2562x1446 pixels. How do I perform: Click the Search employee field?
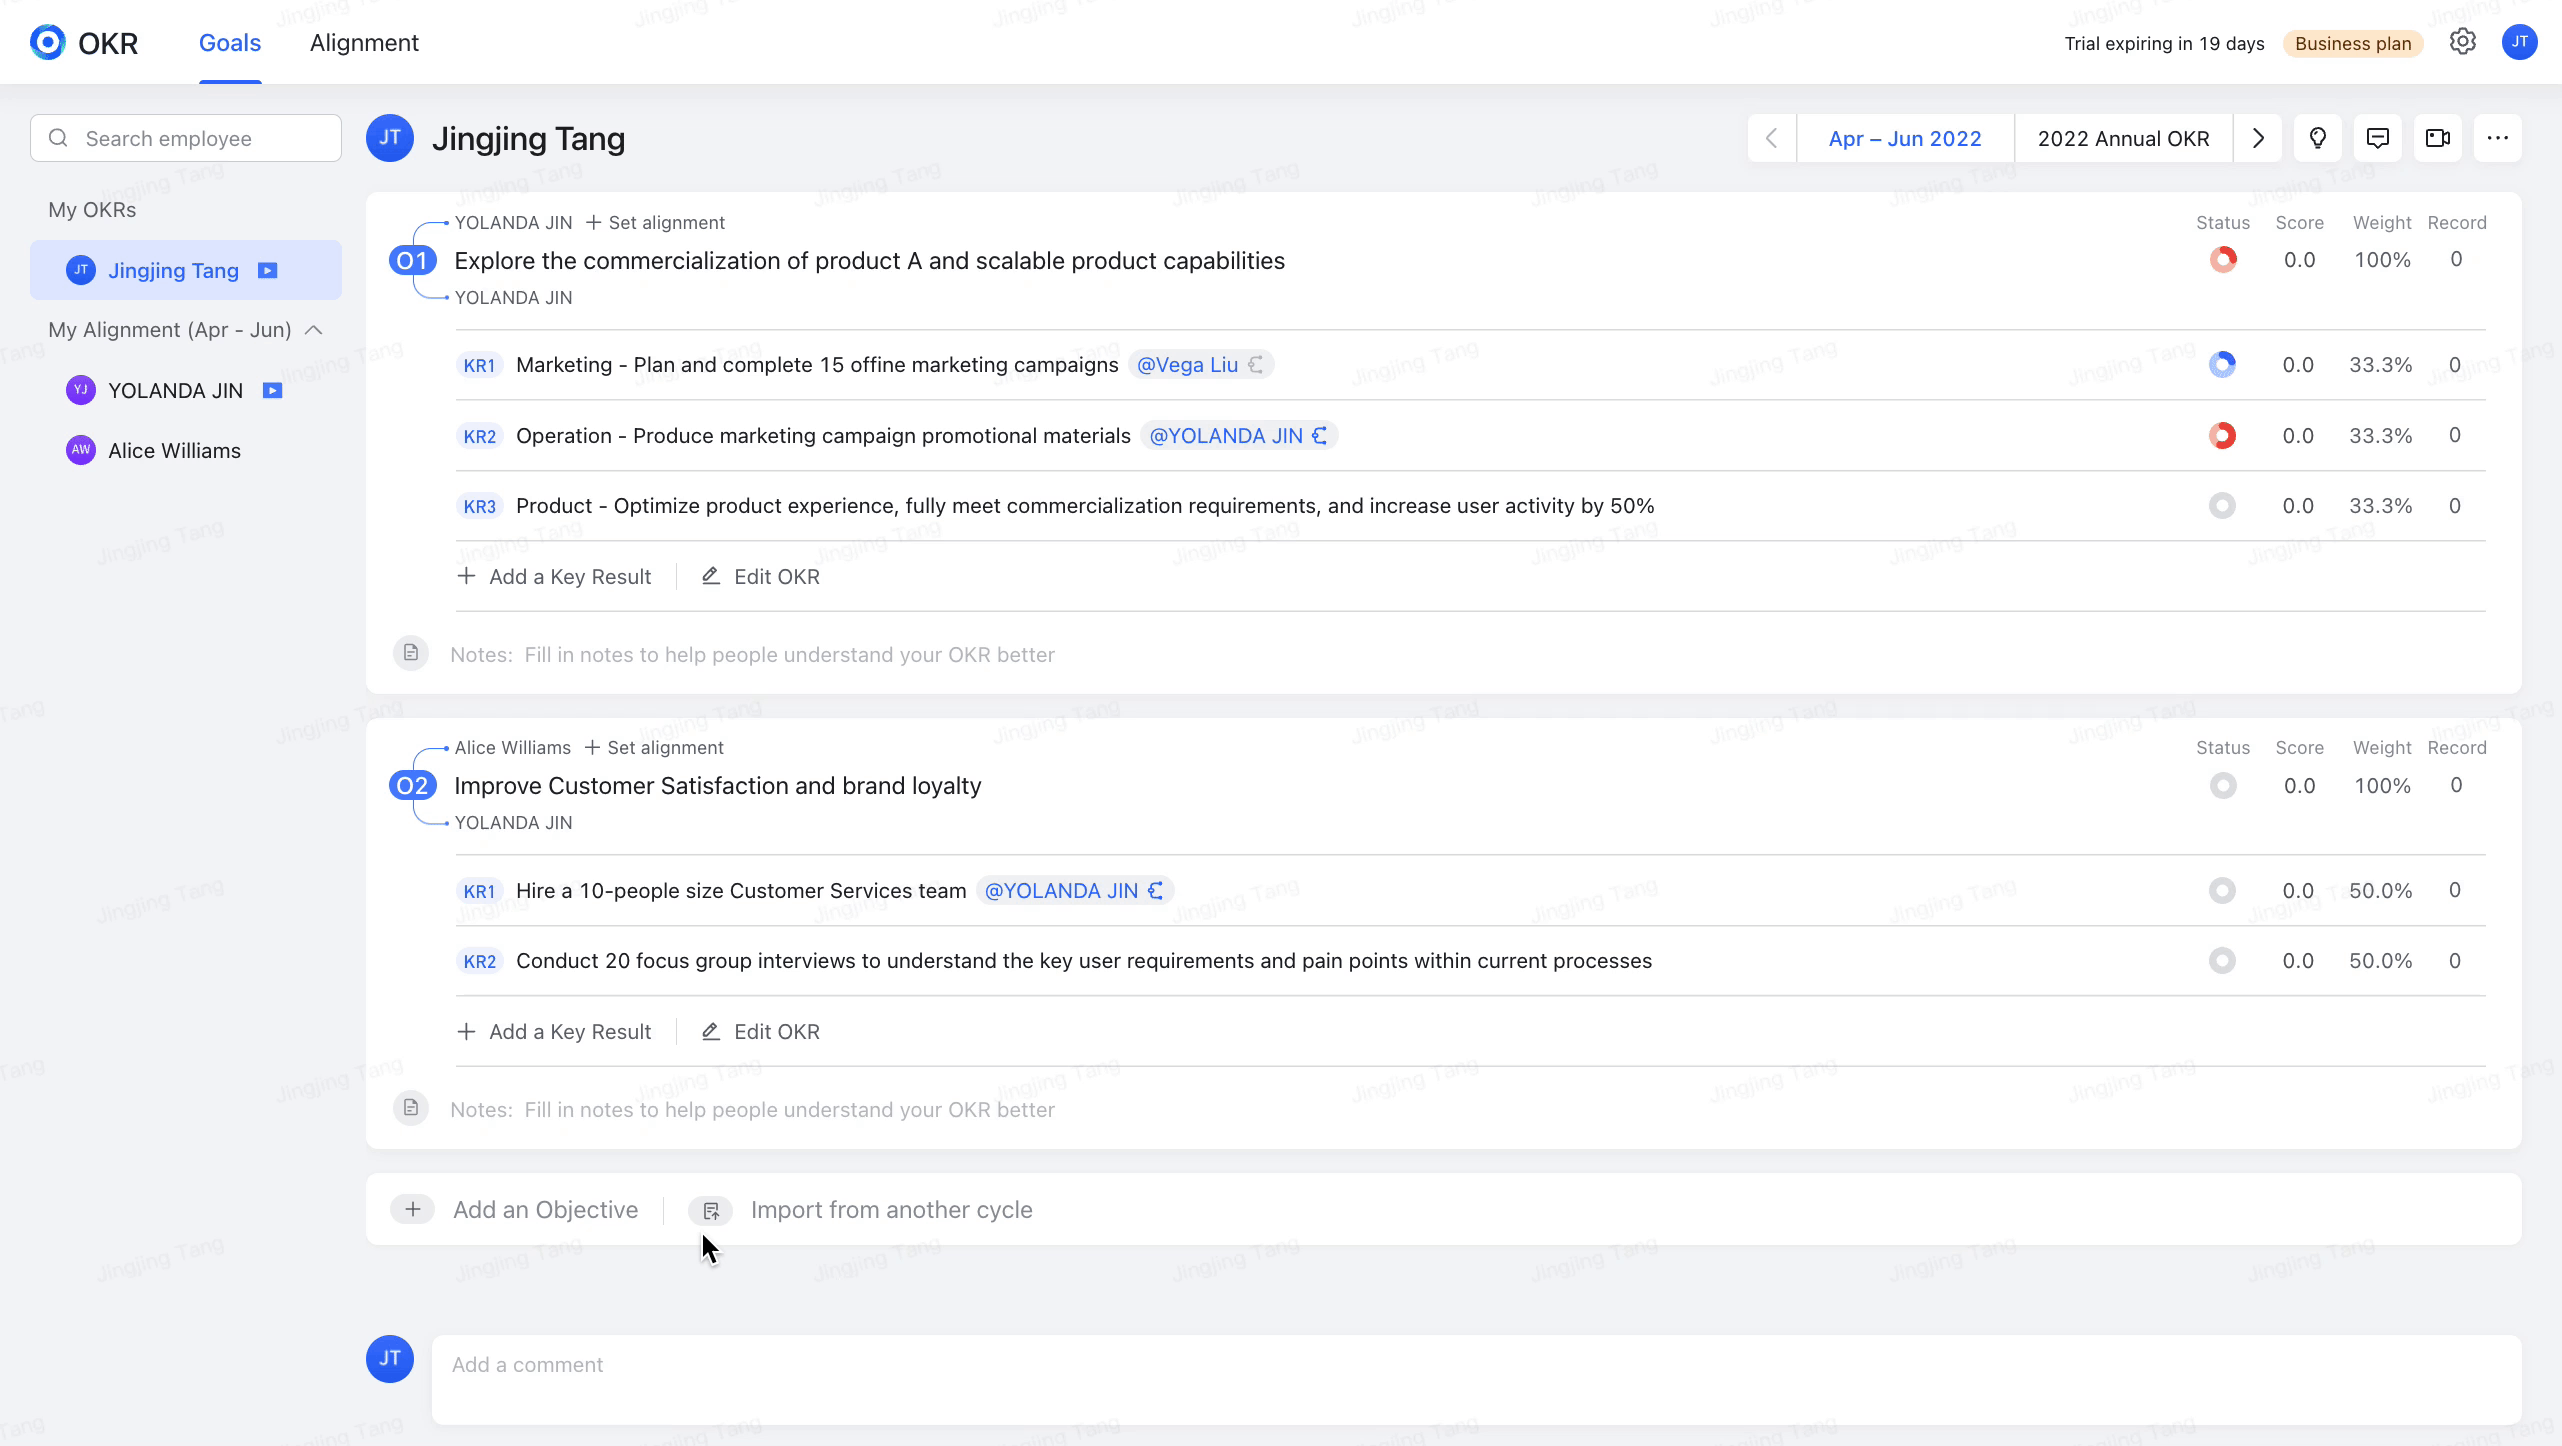186,138
